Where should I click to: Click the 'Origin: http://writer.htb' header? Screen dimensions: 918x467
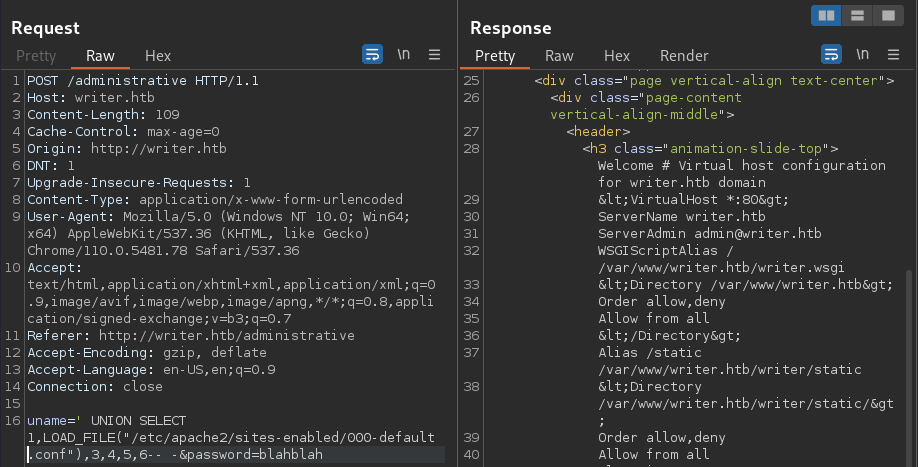pos(126,149)
